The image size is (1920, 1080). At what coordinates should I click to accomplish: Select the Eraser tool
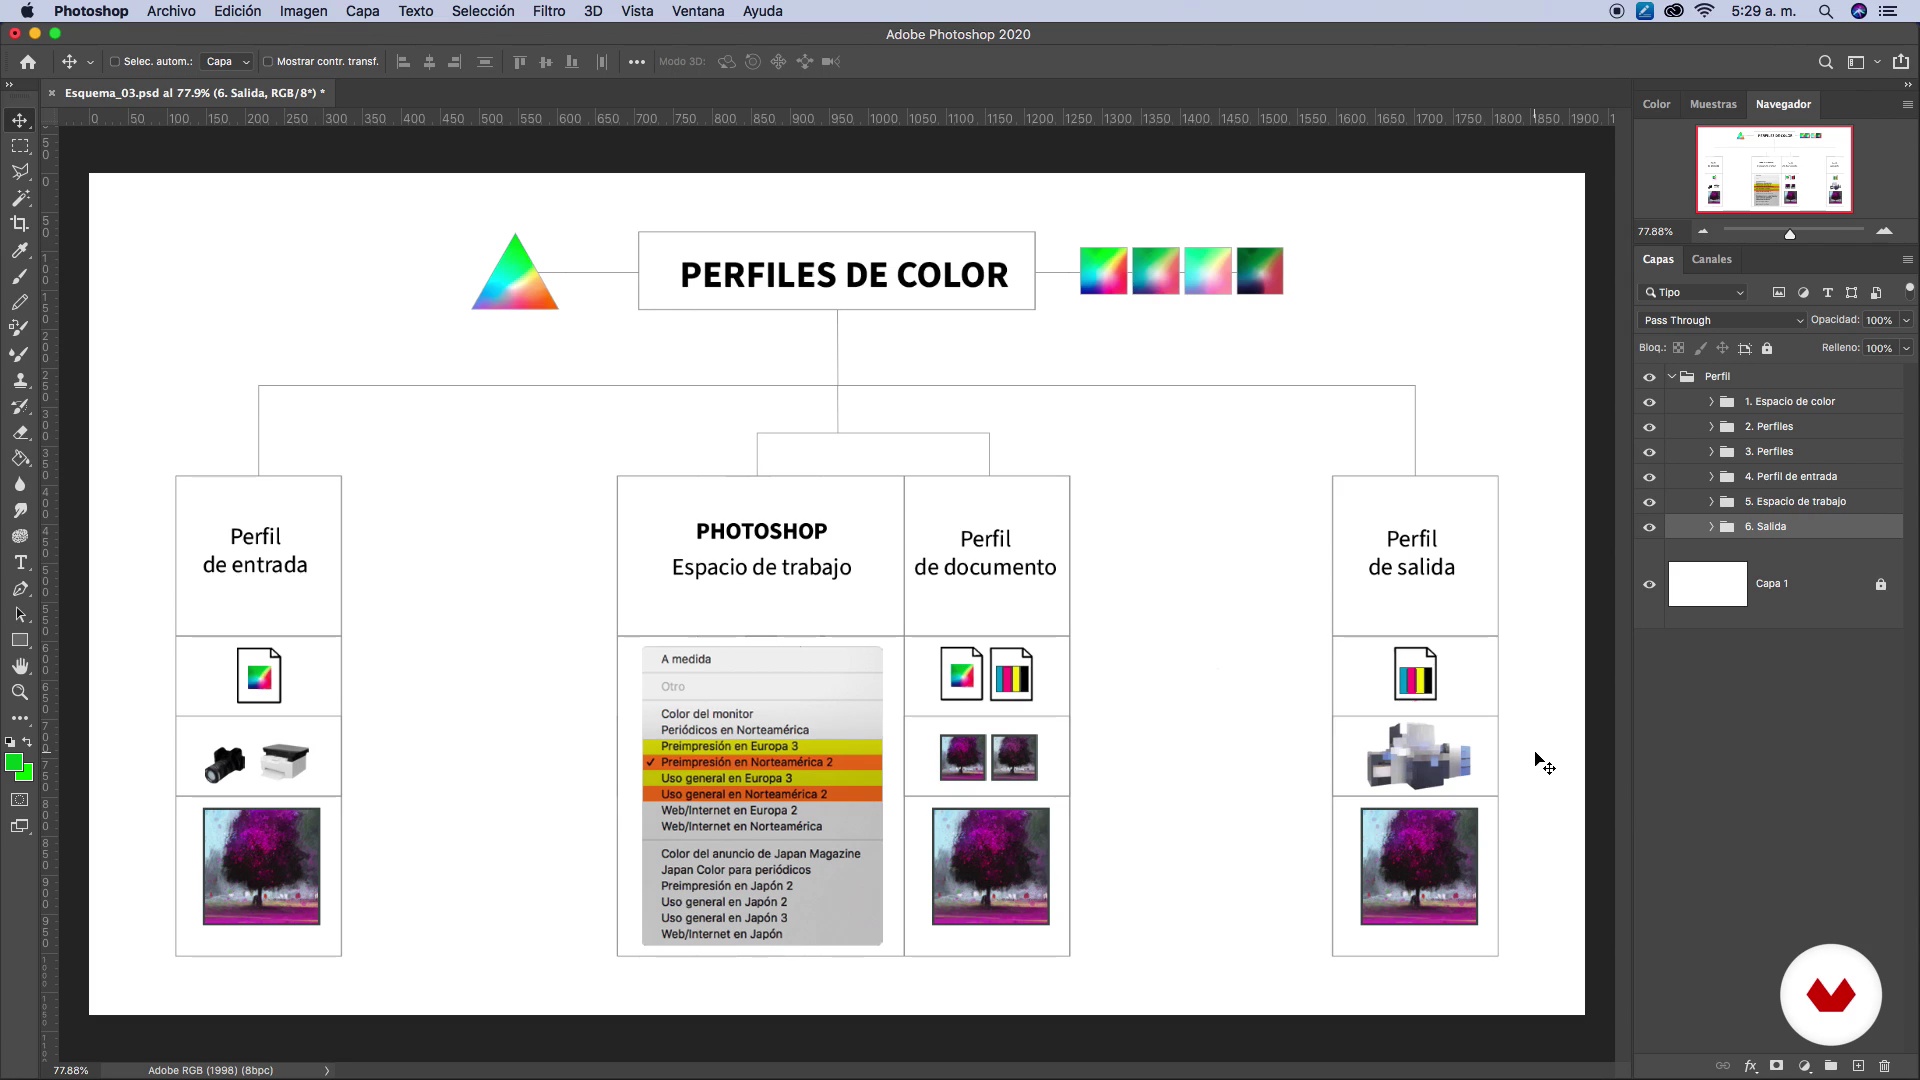click(20, 432)
